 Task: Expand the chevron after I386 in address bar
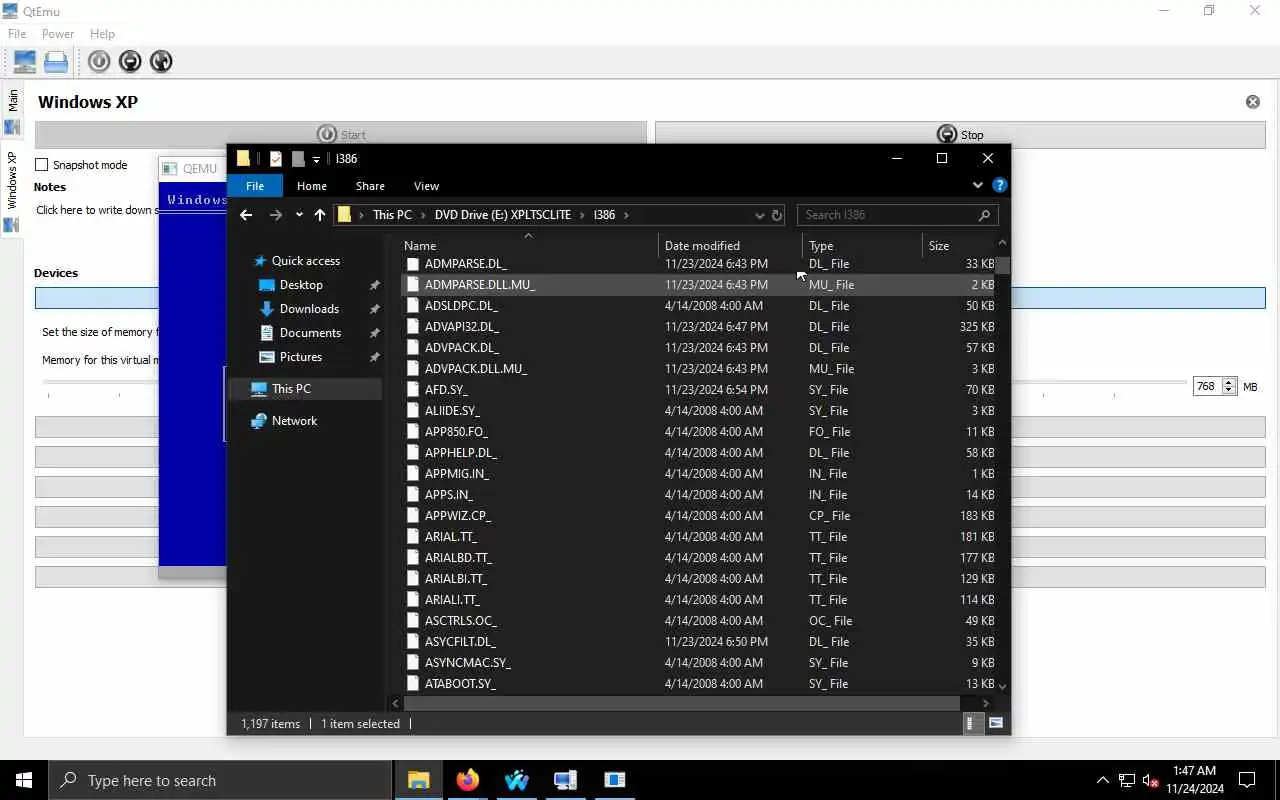(x=627, y=215)
